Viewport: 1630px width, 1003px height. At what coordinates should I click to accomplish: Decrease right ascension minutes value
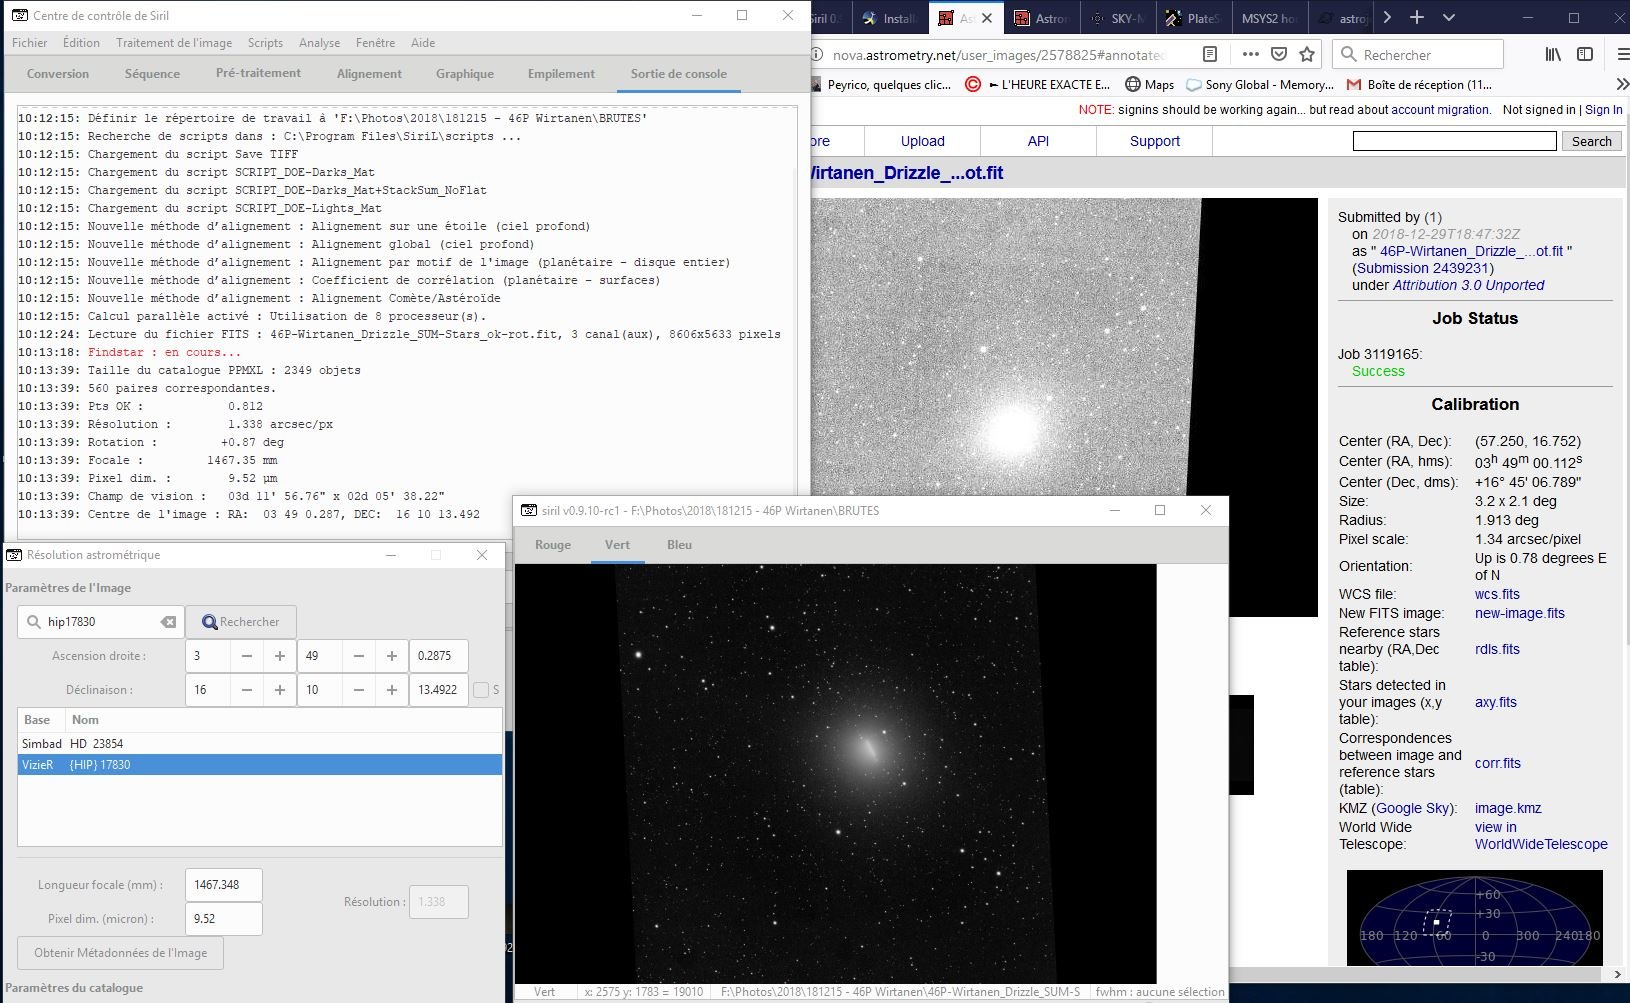pos(358,656)
